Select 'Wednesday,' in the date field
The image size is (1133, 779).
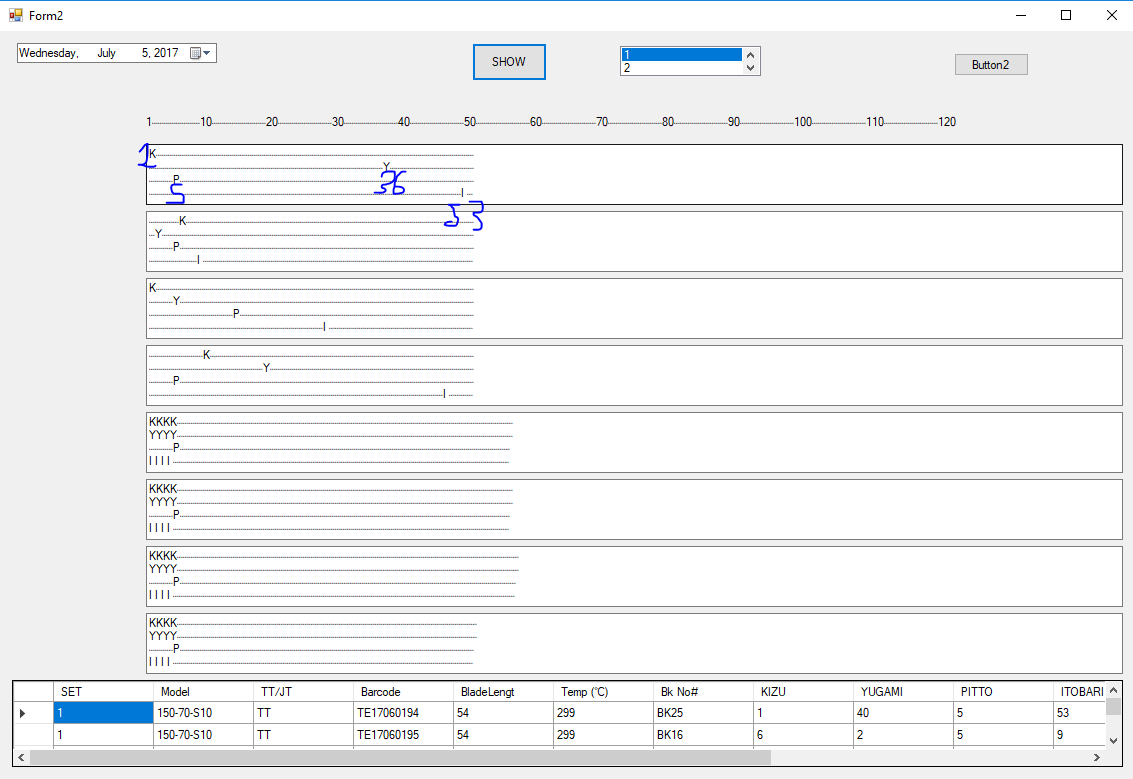pyautogui.click(x=48, y=53)
